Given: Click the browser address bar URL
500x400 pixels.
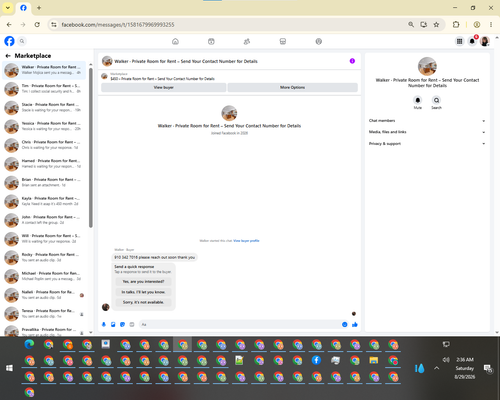Looking at the screenshot, I should pyautogui.click(x=118, y=25).
